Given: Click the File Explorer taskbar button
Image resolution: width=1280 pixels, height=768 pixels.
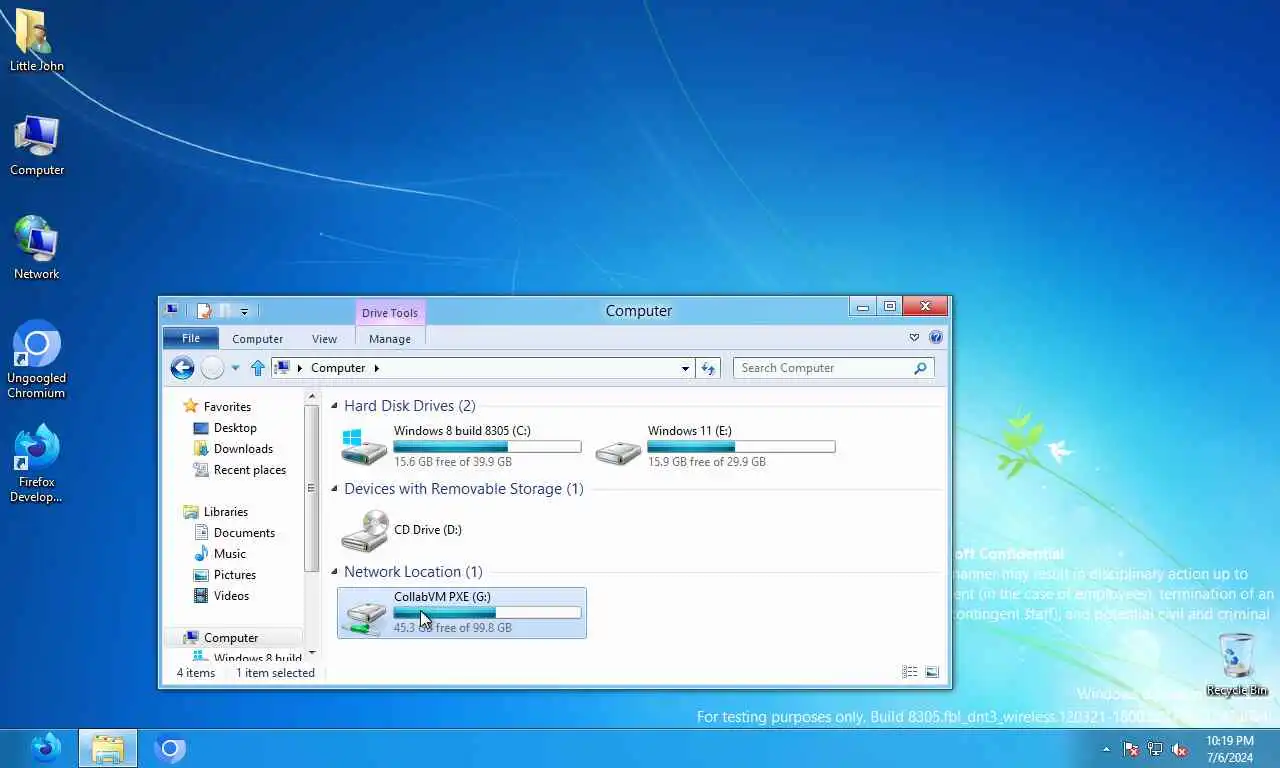Looking at the screenshot, I should coord(108,748).
